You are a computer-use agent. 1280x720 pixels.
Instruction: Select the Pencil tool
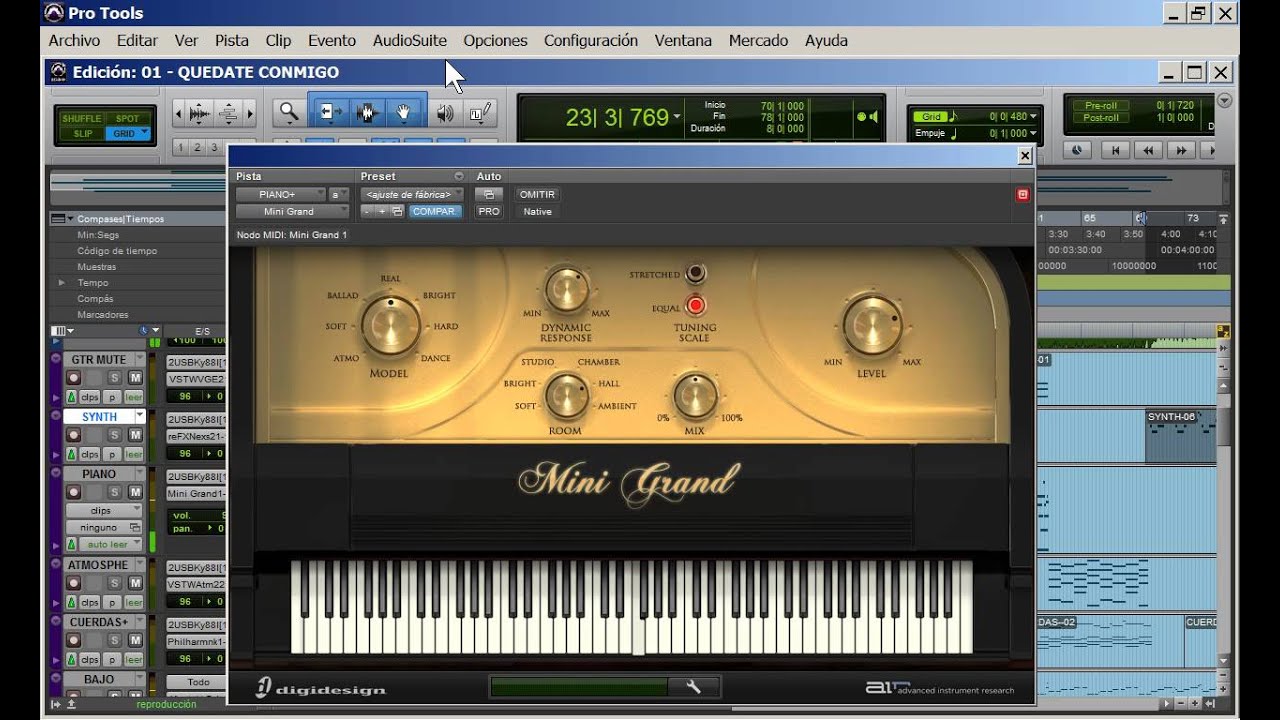479,113
